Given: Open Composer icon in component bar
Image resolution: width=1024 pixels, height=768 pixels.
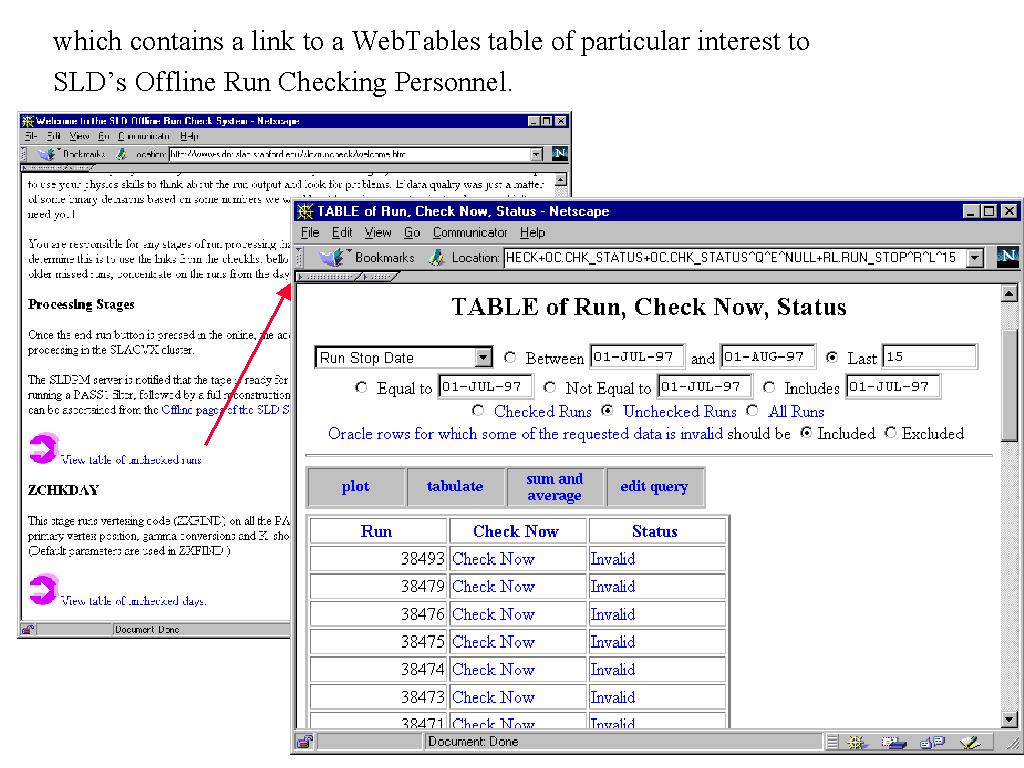Looking at the screenshot, I should point(968,742).
